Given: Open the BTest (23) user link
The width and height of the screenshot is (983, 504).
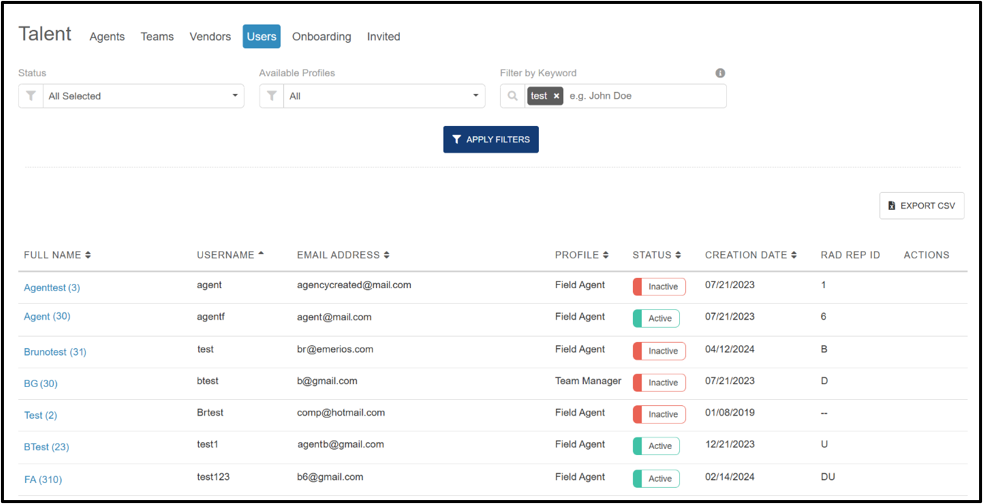Looking at the screenshot, I should pyautogui.click(x=46, y=448).
